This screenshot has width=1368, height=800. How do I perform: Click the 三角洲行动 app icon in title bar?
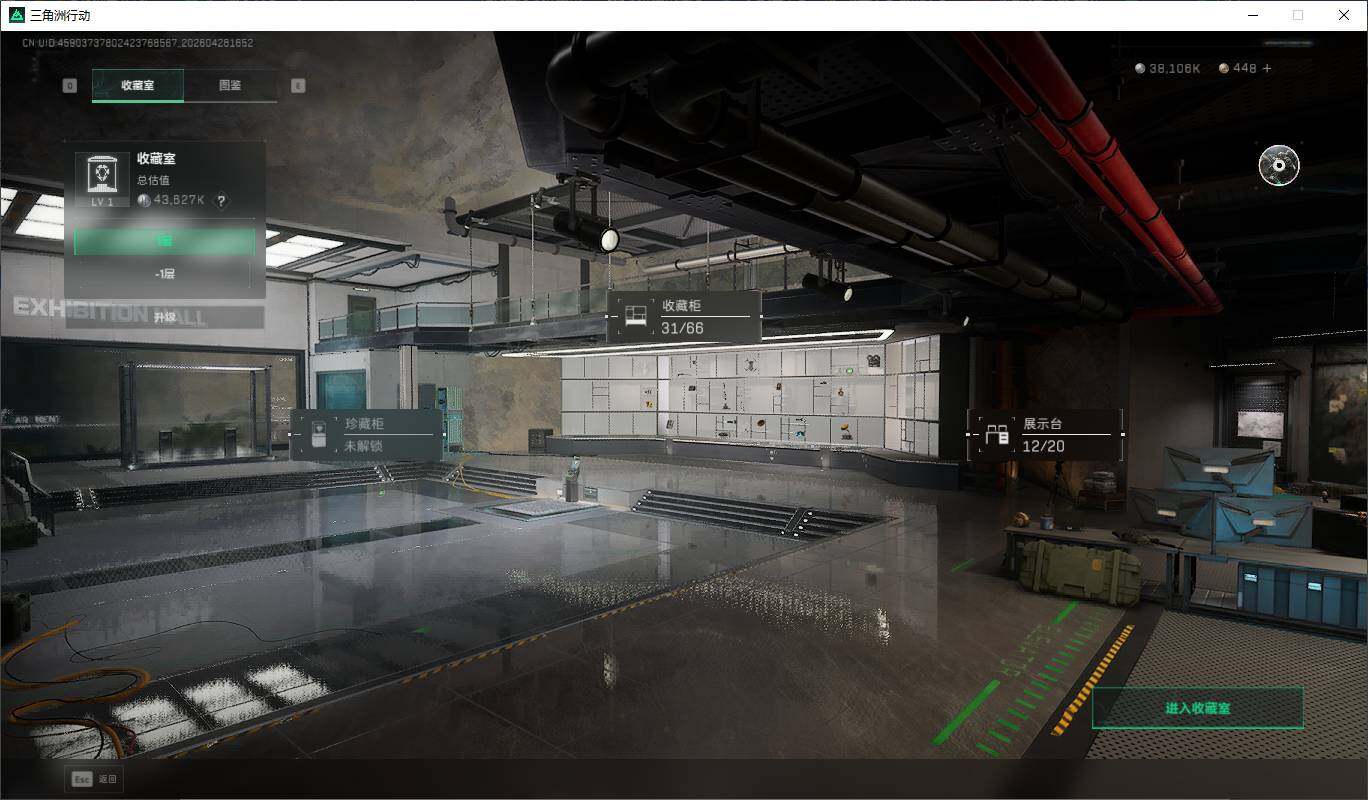coord(16,15)
